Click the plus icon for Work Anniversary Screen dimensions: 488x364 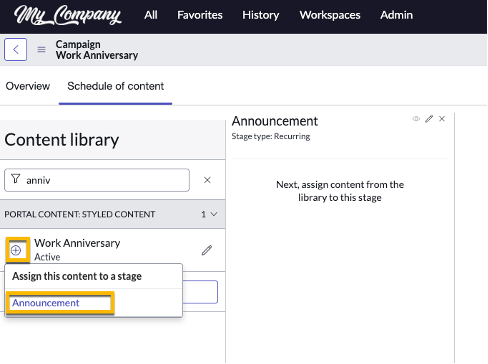click(16, 250)
